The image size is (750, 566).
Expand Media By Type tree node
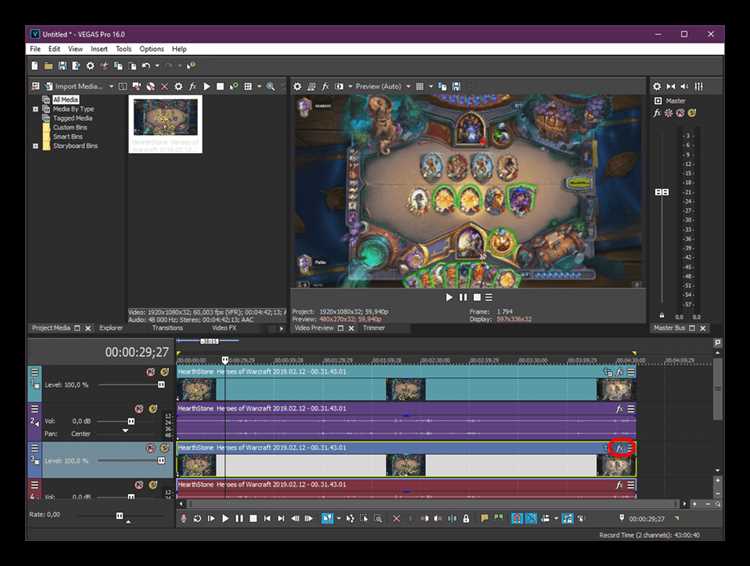pyautogui.click(x=35, y=109)
